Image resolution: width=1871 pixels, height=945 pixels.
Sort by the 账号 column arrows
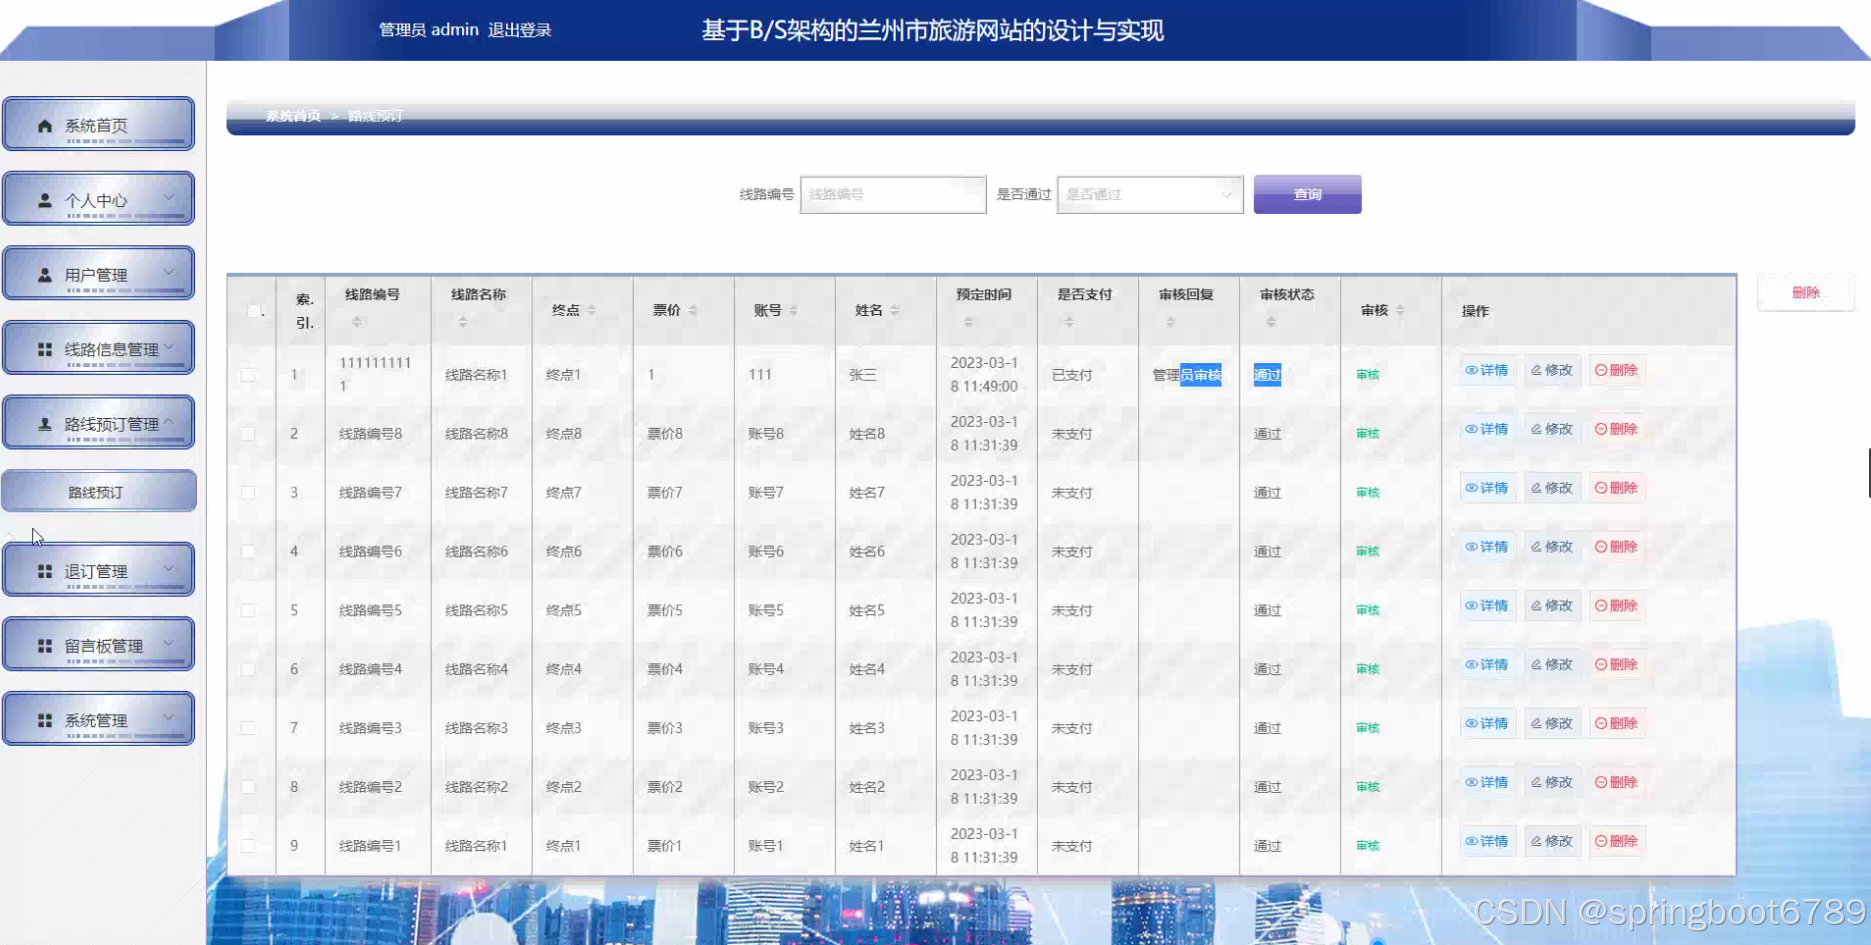[x=793, y=310]
